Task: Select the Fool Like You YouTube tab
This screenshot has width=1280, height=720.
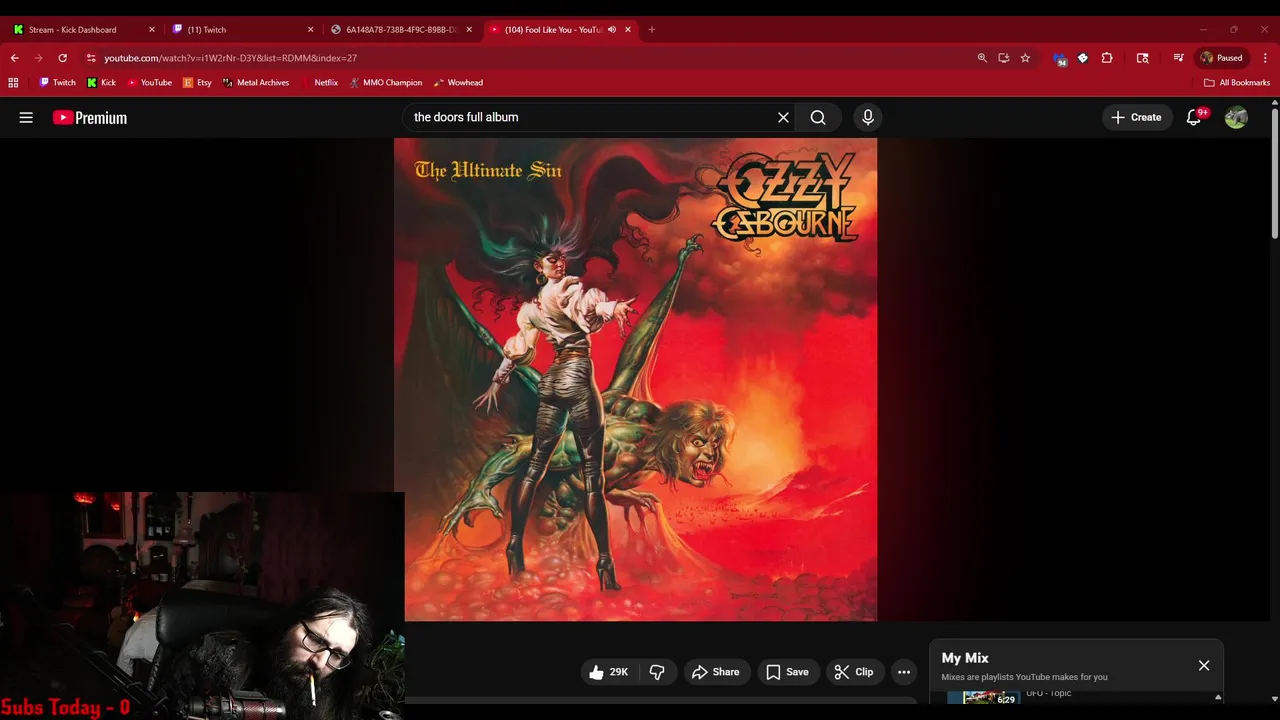Action: tap(560, 29)
